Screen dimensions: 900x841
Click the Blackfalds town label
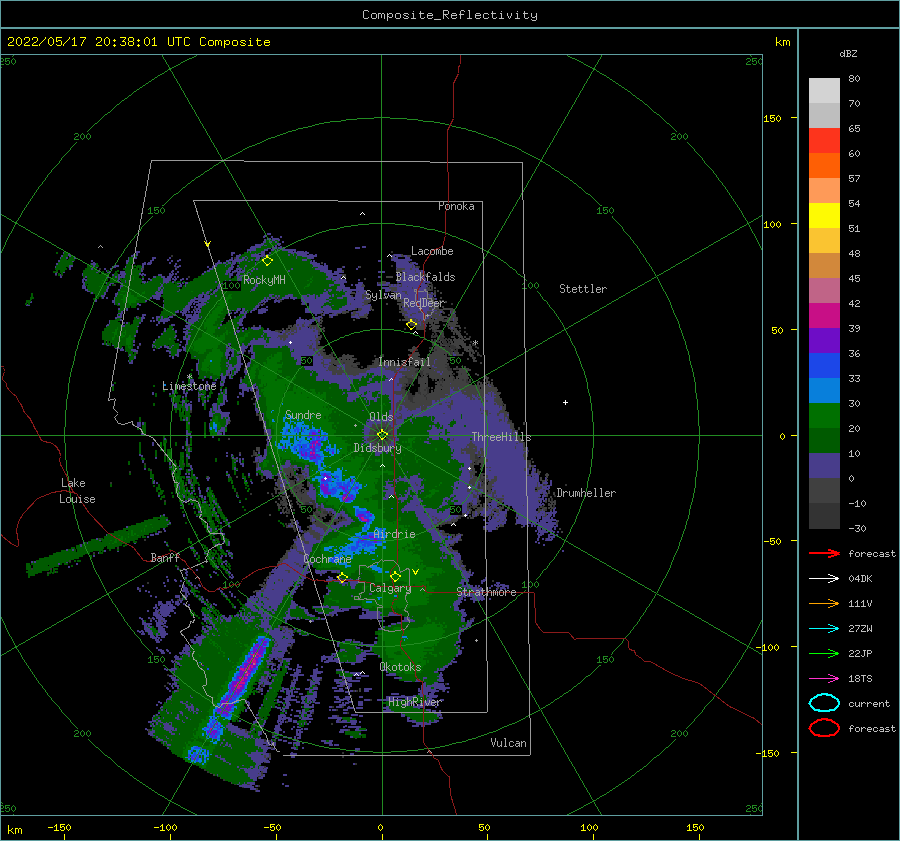(x=425, y=277)
